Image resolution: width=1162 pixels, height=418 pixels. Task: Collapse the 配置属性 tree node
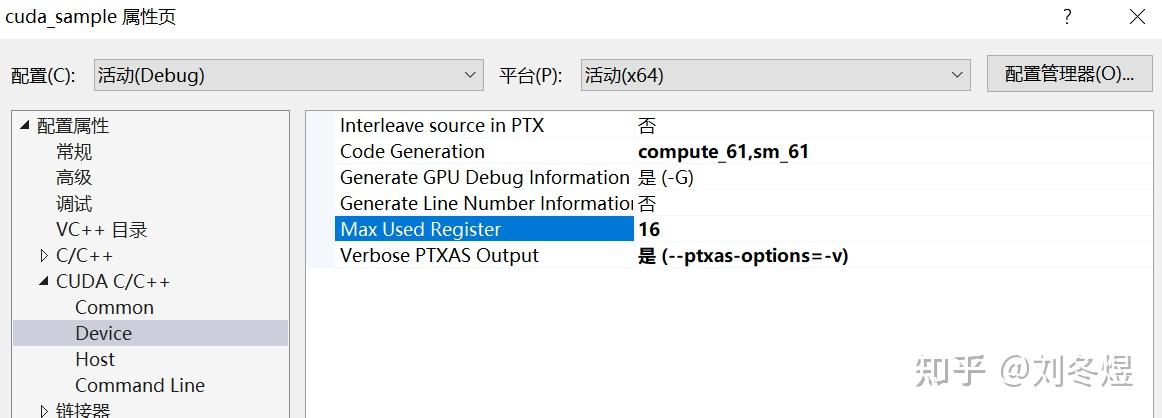pyautogui.click(x=24, y=126)
